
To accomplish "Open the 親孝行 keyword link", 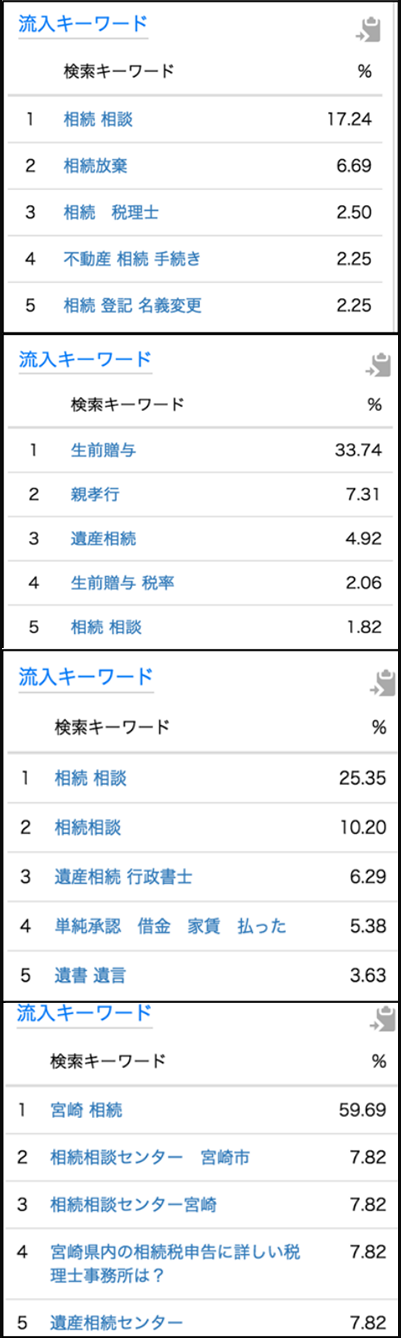I will coord(95,494).
